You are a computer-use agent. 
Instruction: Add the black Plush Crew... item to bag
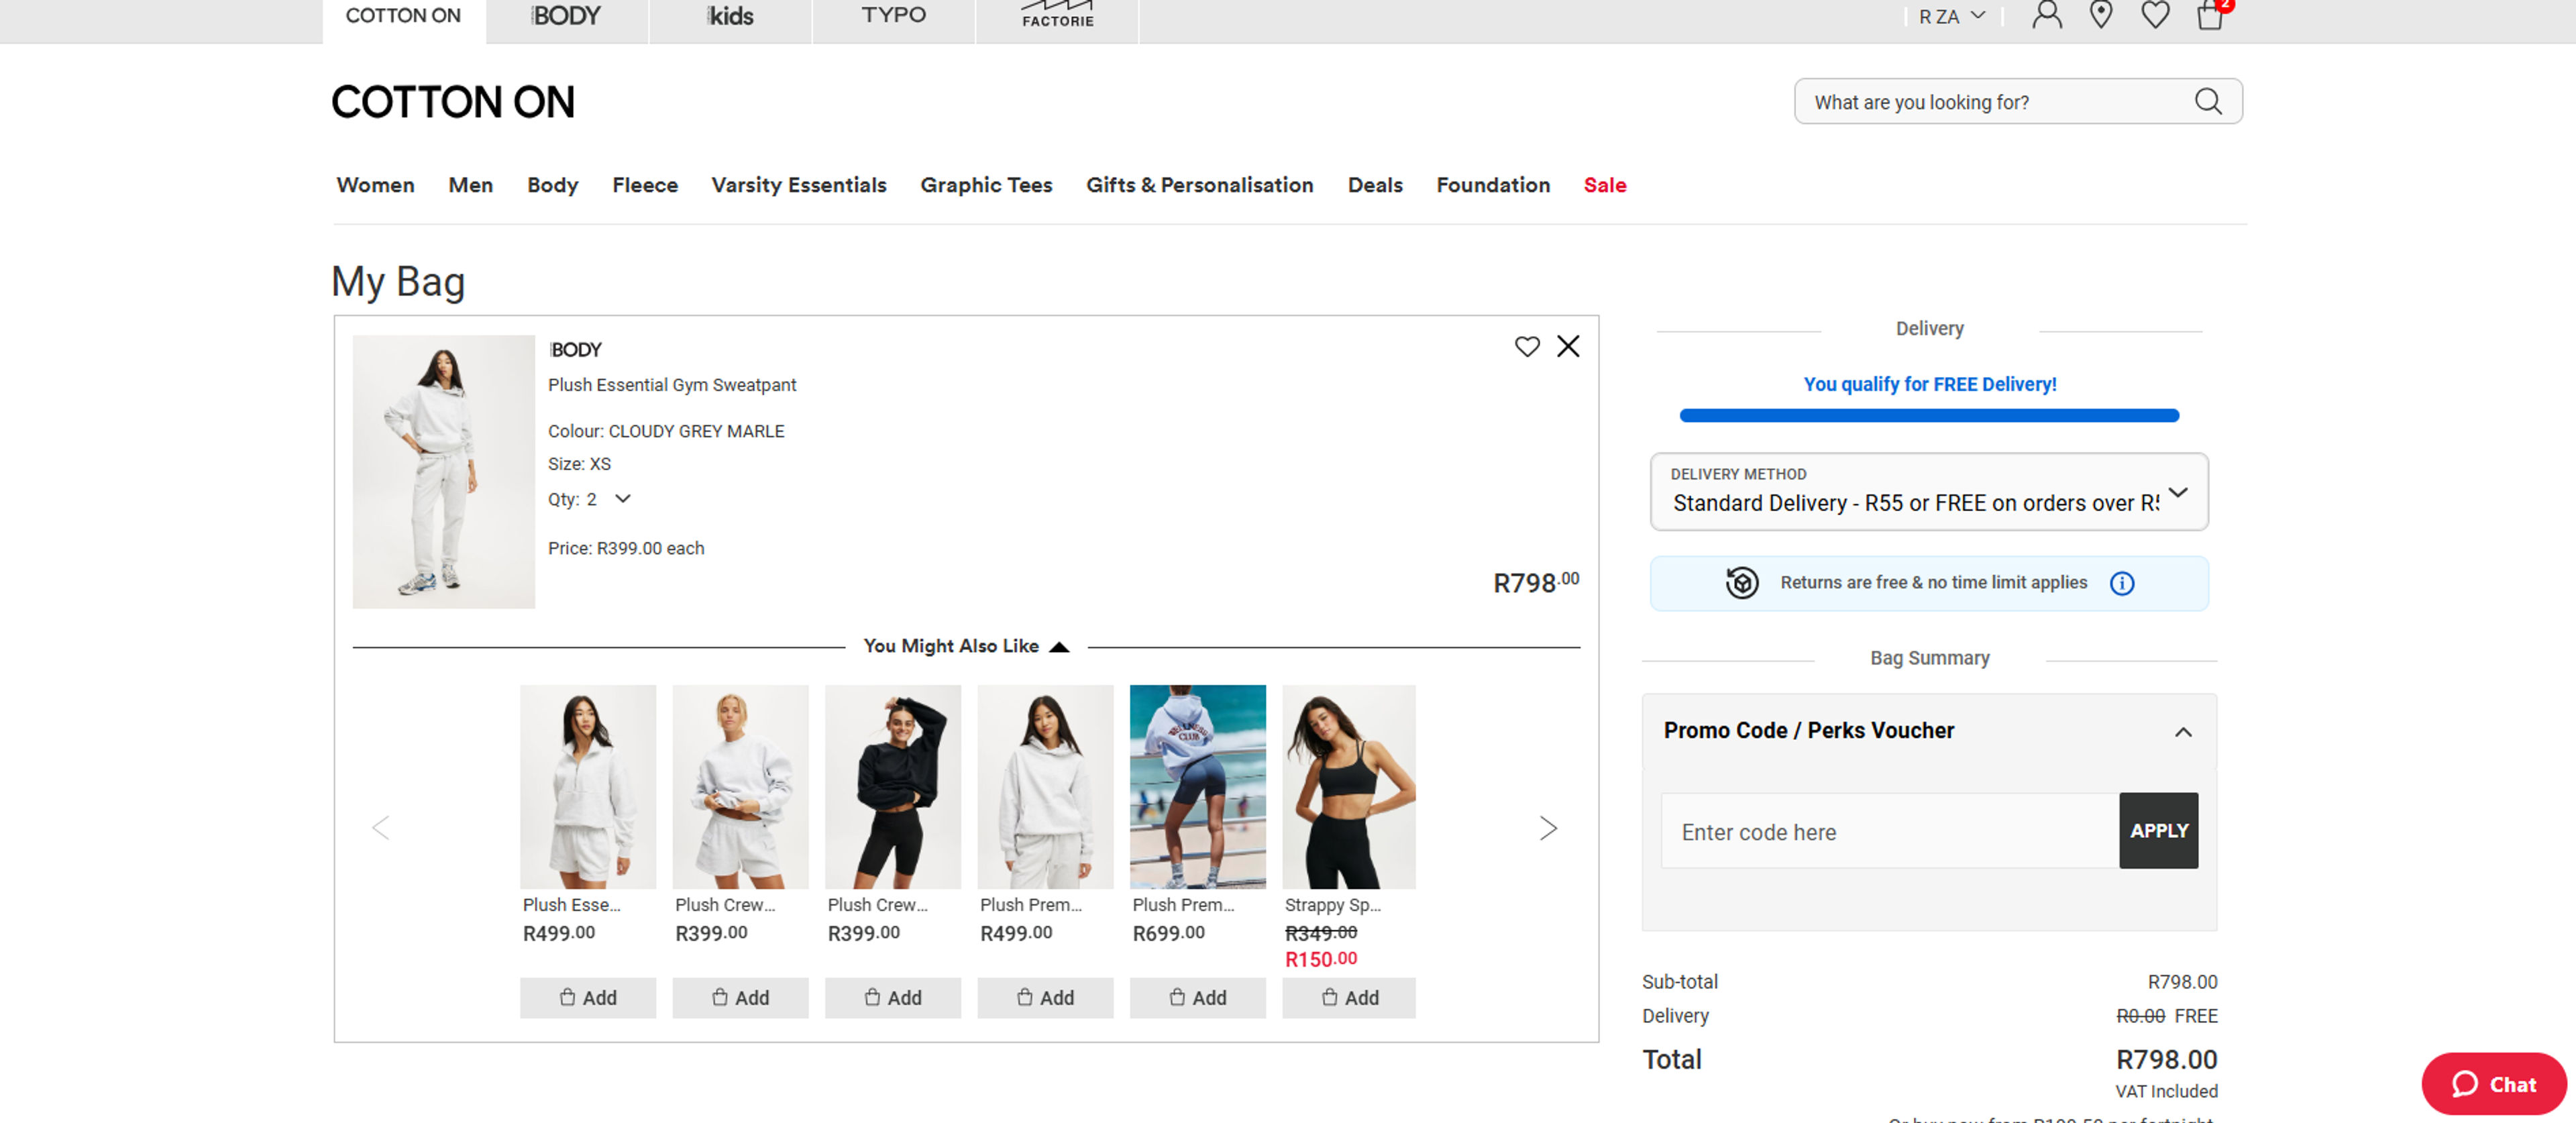click(x=893, y=997)
